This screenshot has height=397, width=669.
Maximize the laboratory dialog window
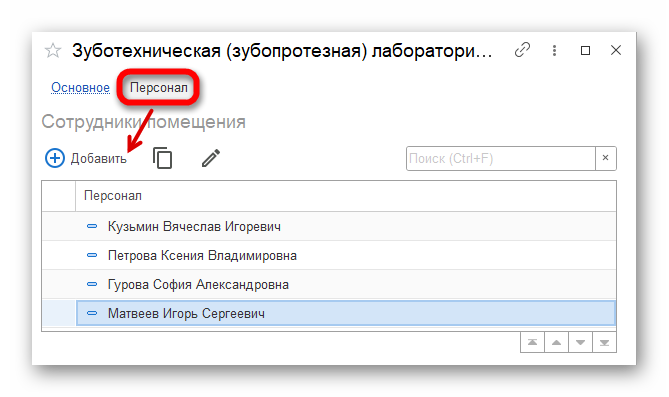[x=585, y=50]
